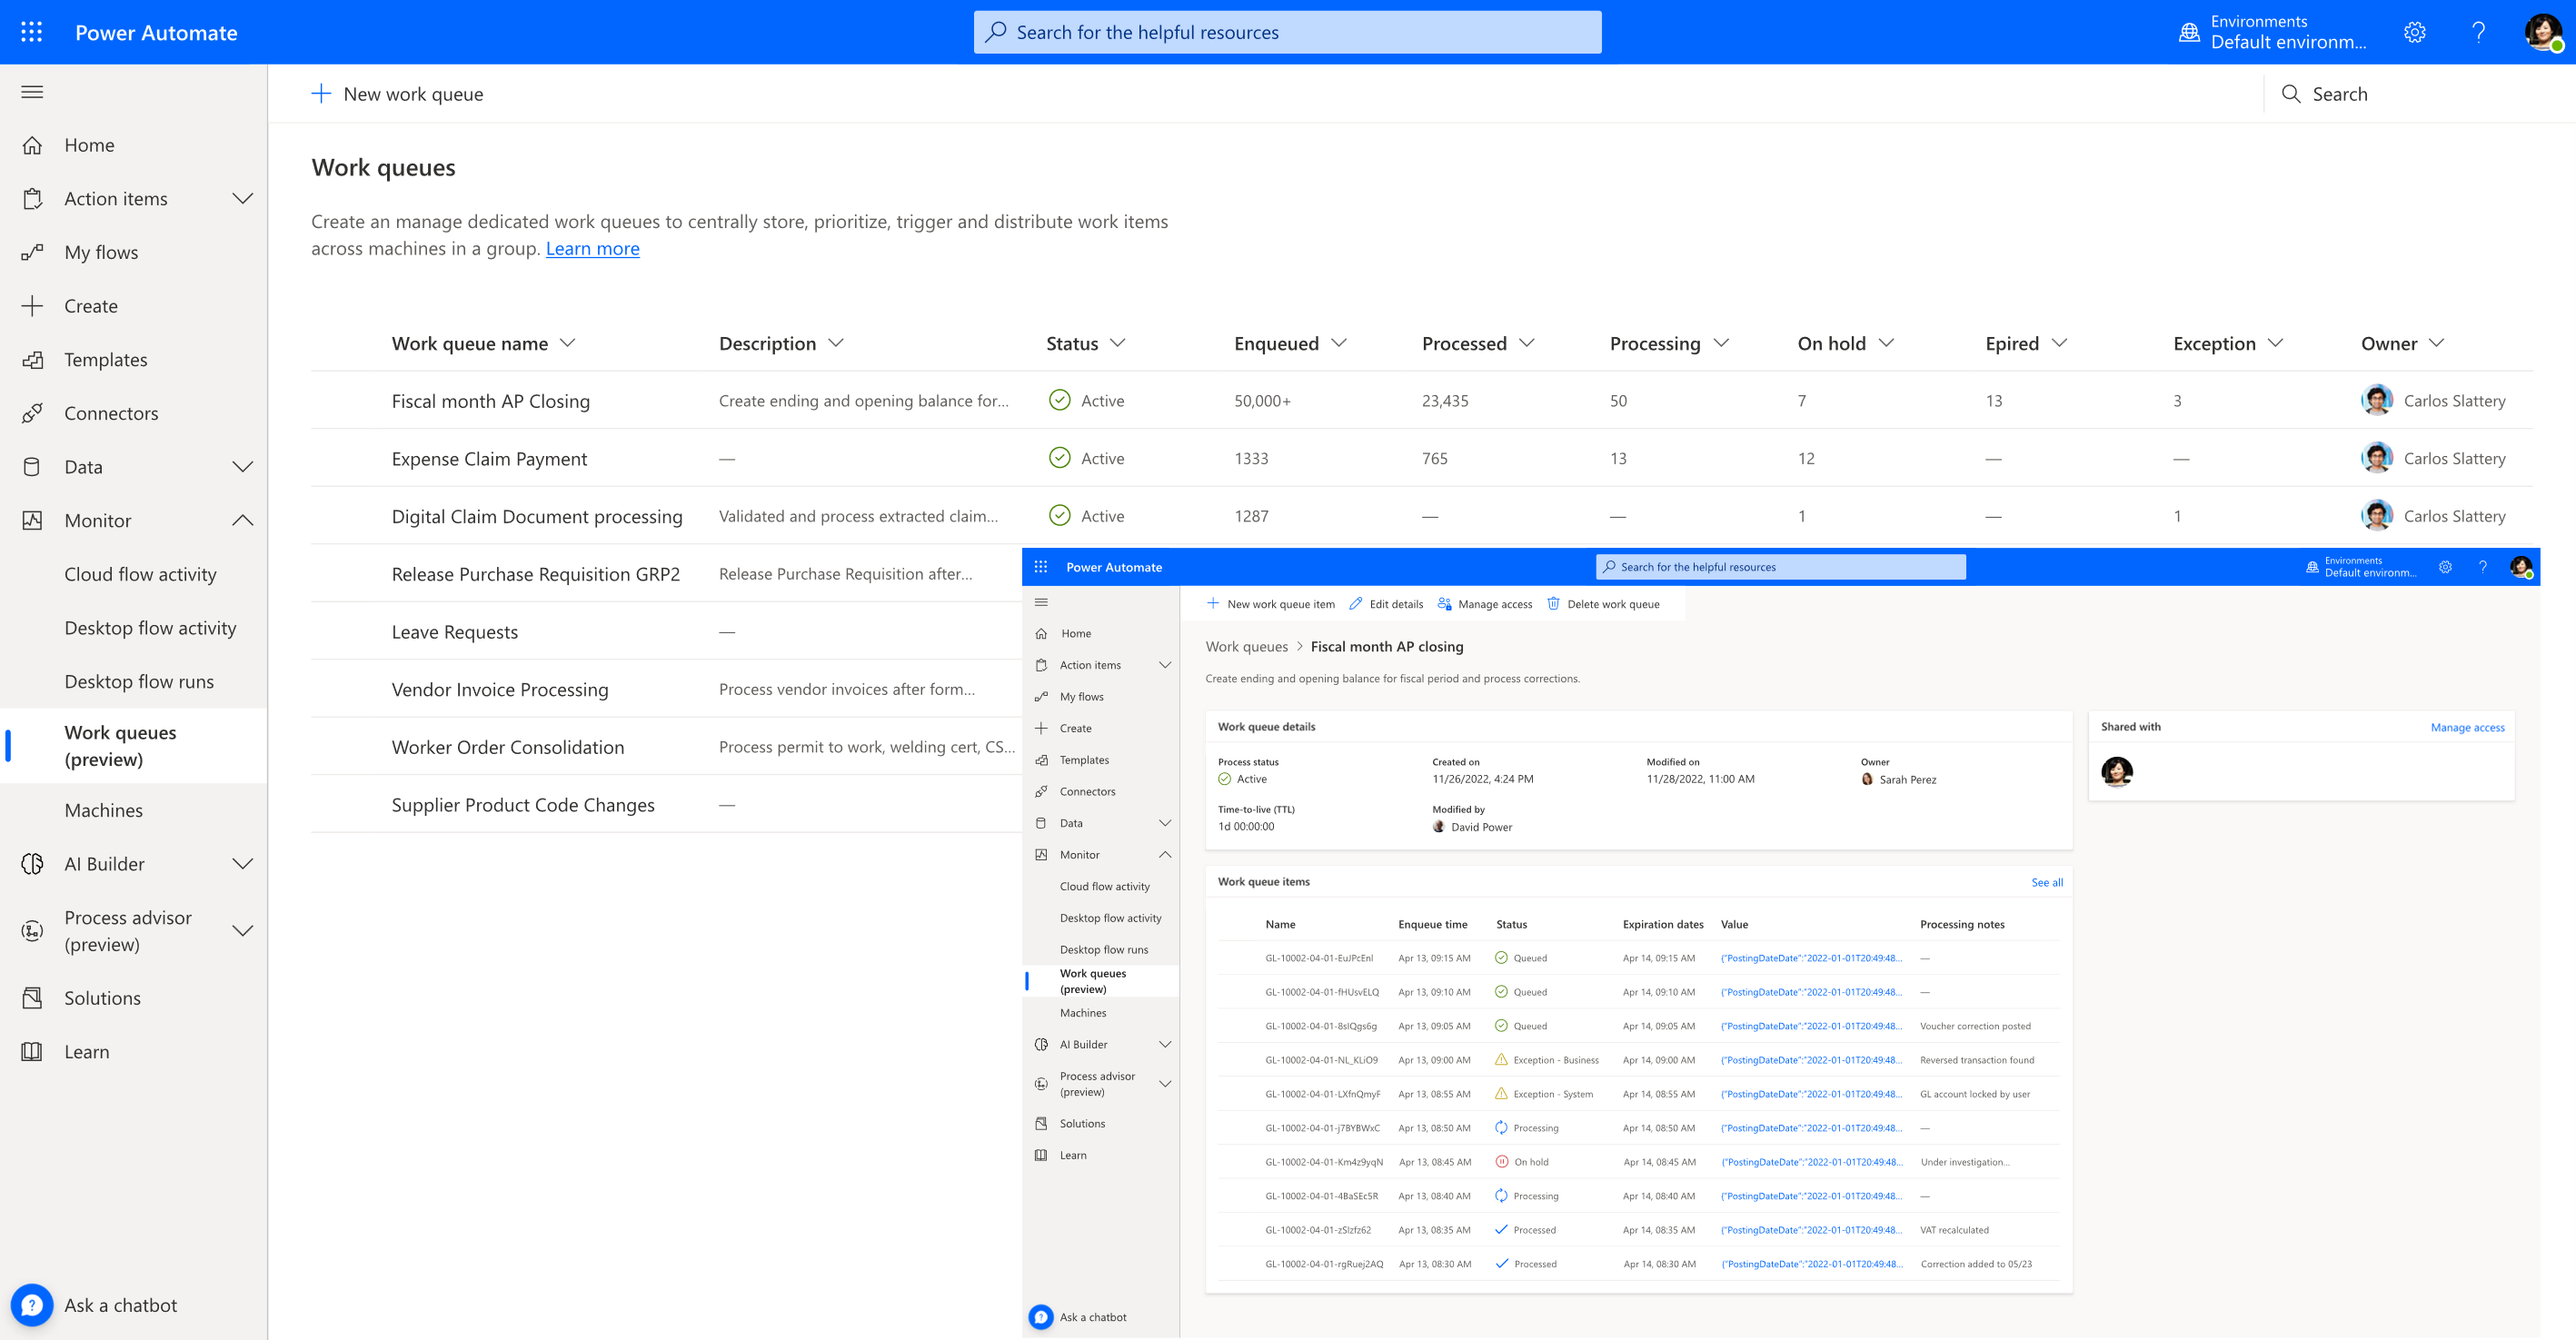Viewport: 2576px width, 1340px height.
Task: Select Machines in the sidebar
Action: click(104, 810)
